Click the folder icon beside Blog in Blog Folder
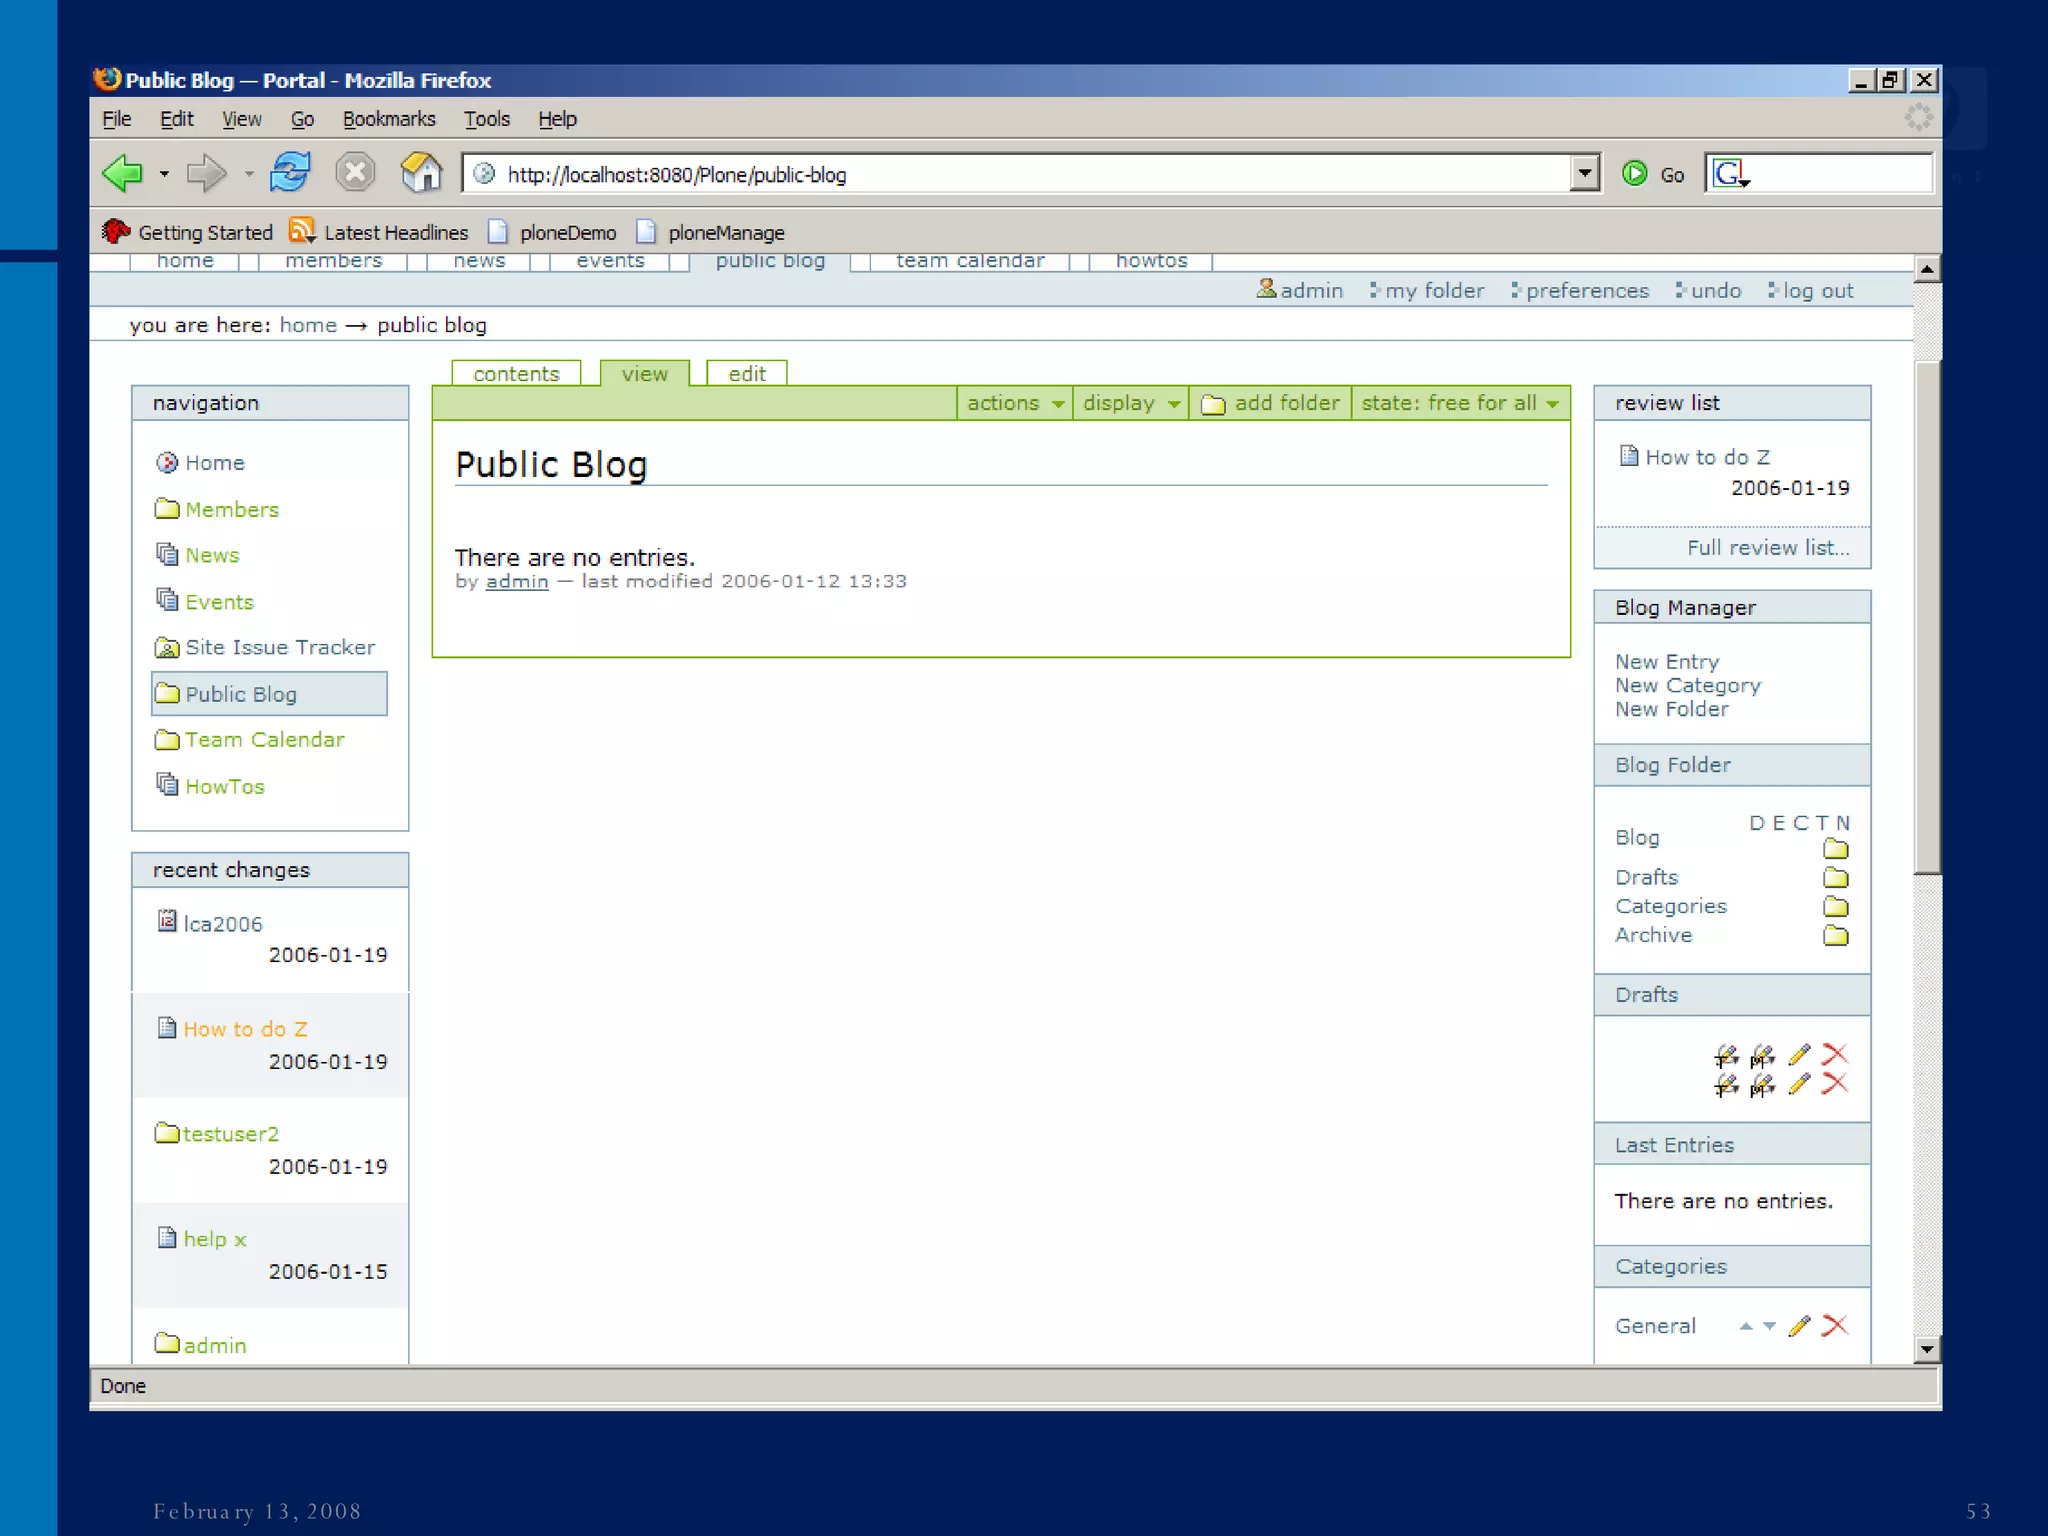Viewport: 2048px width, 1536px height. (x=1835, y=849)
